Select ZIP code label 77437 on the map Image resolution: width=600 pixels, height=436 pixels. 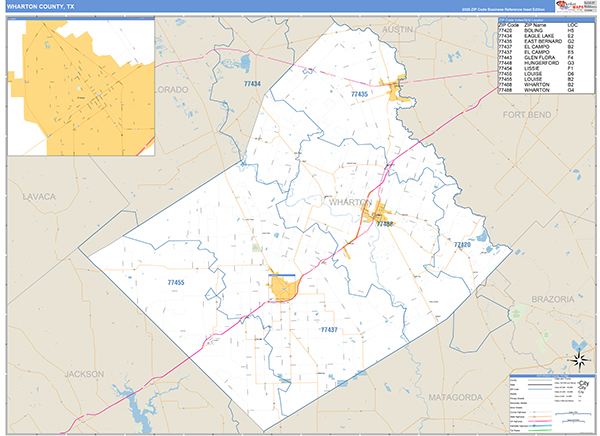point(329,330)
